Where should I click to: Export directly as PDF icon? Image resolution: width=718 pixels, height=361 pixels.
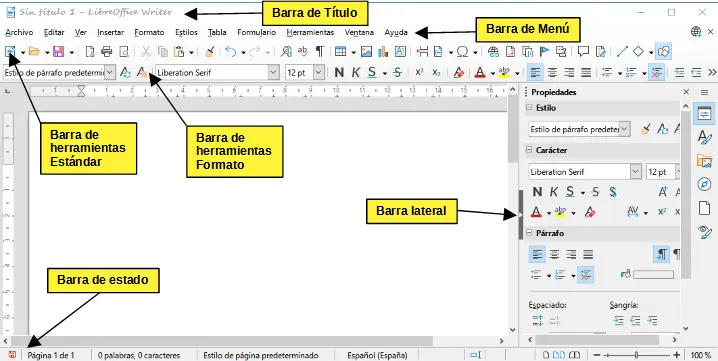(x=90, y=51)
